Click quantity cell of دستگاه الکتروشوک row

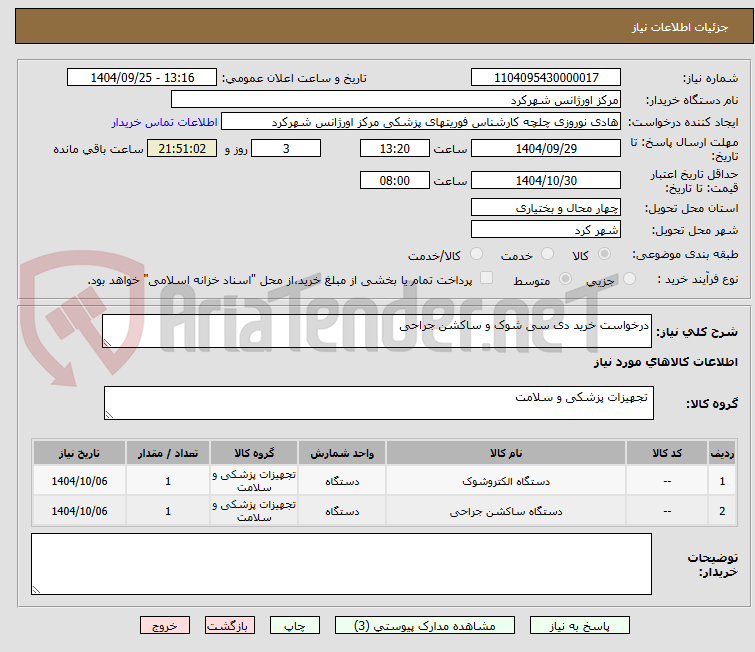point(168,481)
